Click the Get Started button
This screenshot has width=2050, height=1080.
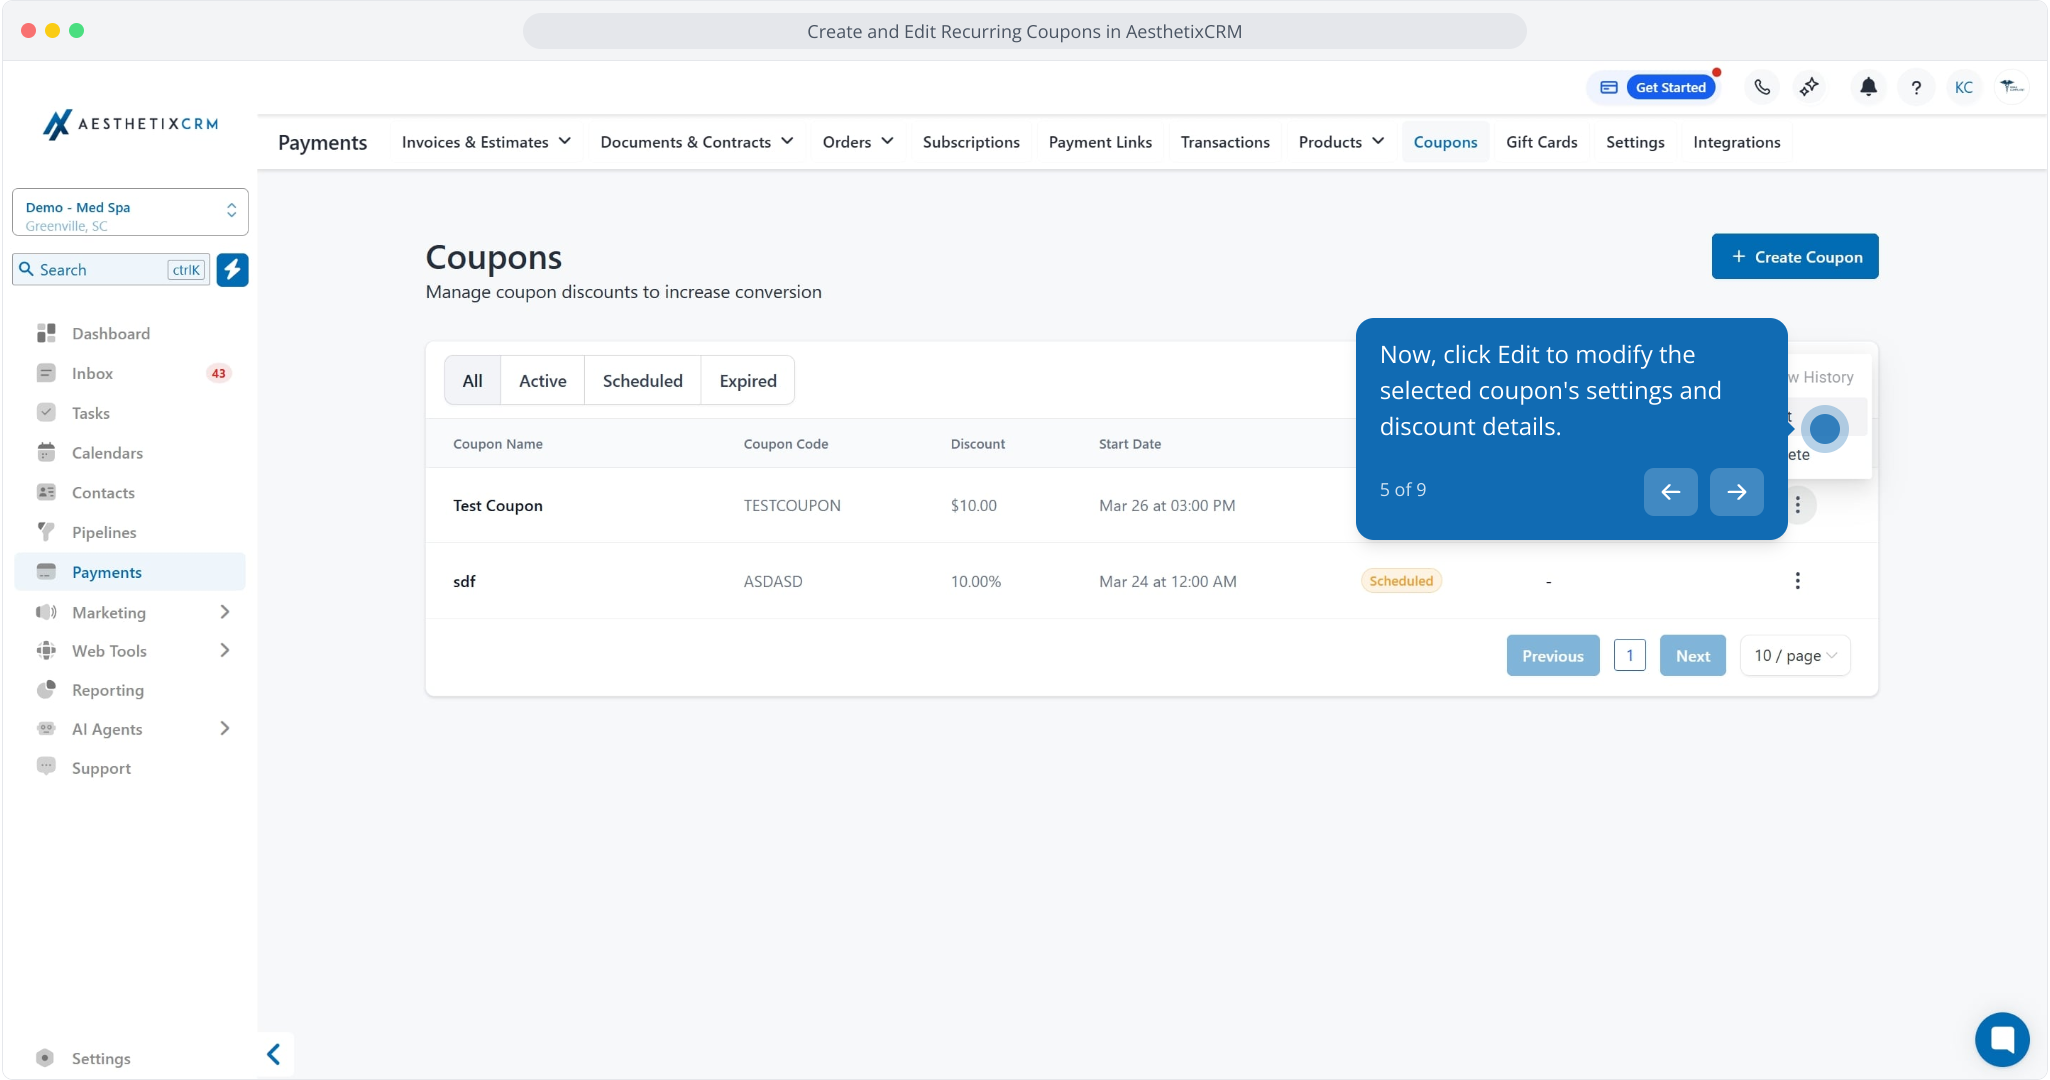point(1670,87)
